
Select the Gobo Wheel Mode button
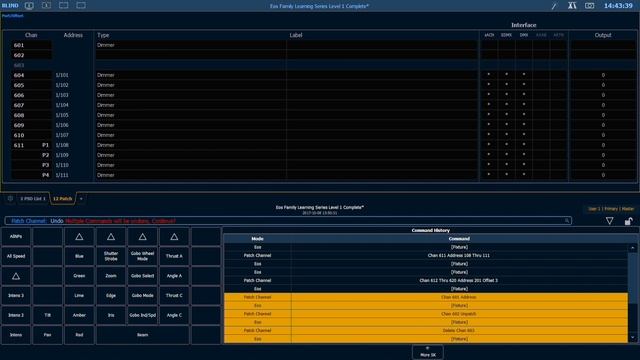(x=142, y=256)
